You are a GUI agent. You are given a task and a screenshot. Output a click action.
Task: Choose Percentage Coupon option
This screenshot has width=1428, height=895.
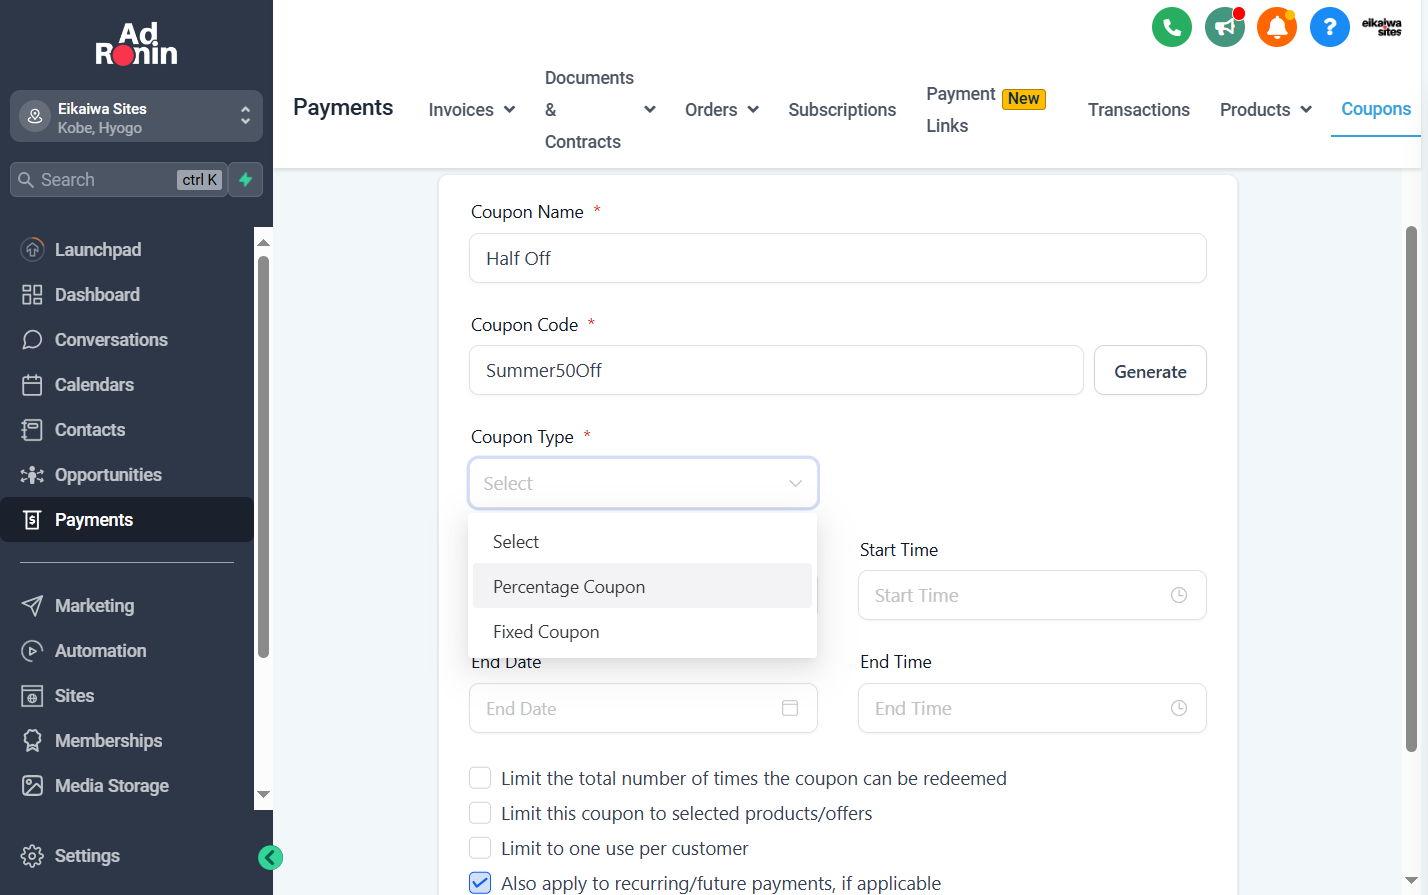642,586
